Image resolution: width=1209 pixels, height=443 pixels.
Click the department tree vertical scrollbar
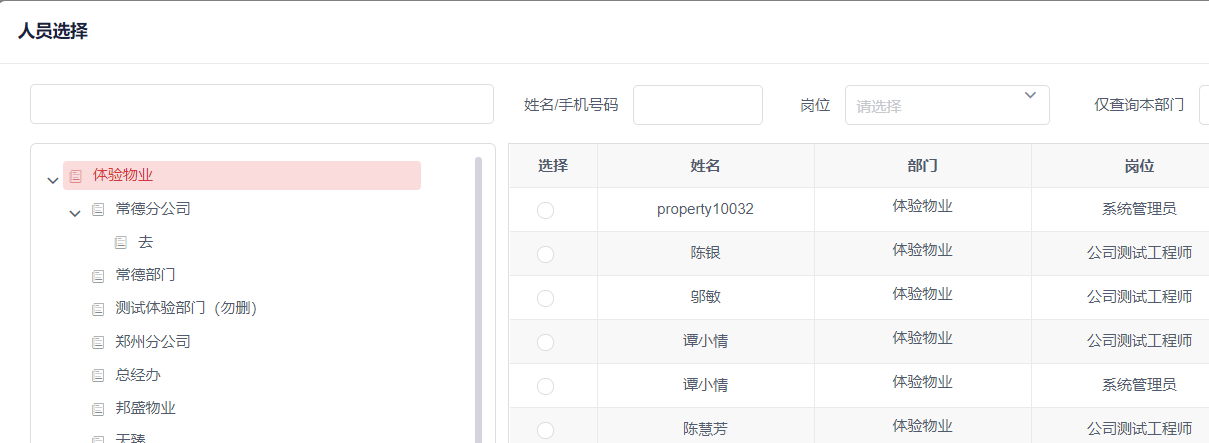coord(478,300)
